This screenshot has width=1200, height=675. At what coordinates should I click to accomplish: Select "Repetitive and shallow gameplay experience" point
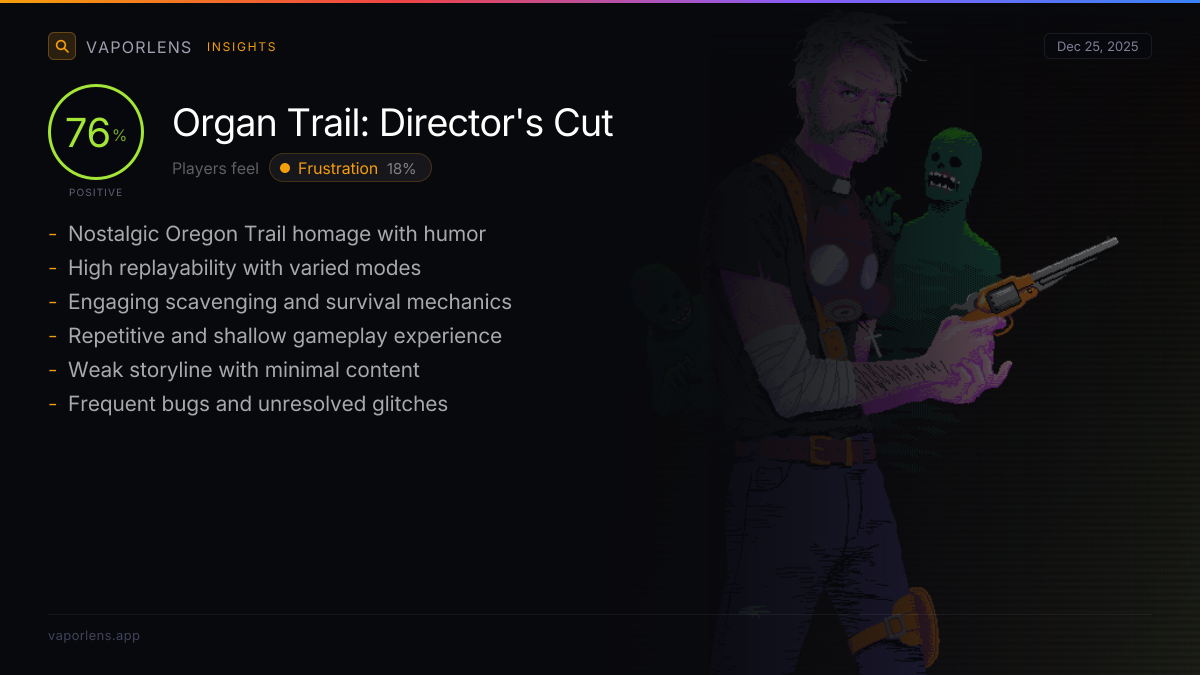(285, 336)
